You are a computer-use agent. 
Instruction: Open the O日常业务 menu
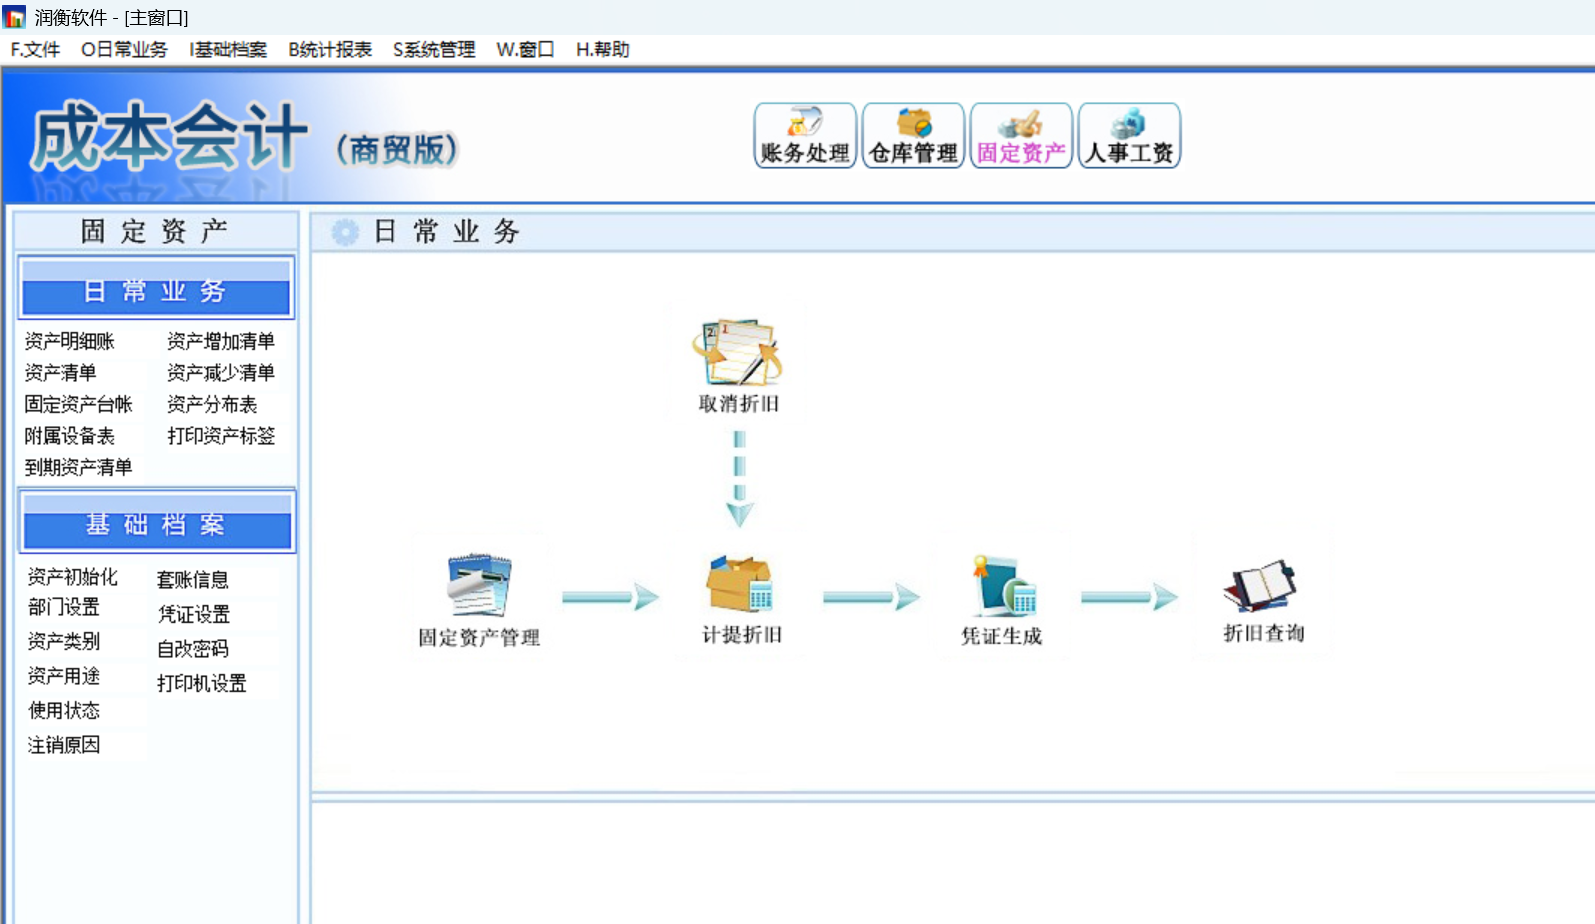point(124,50)
